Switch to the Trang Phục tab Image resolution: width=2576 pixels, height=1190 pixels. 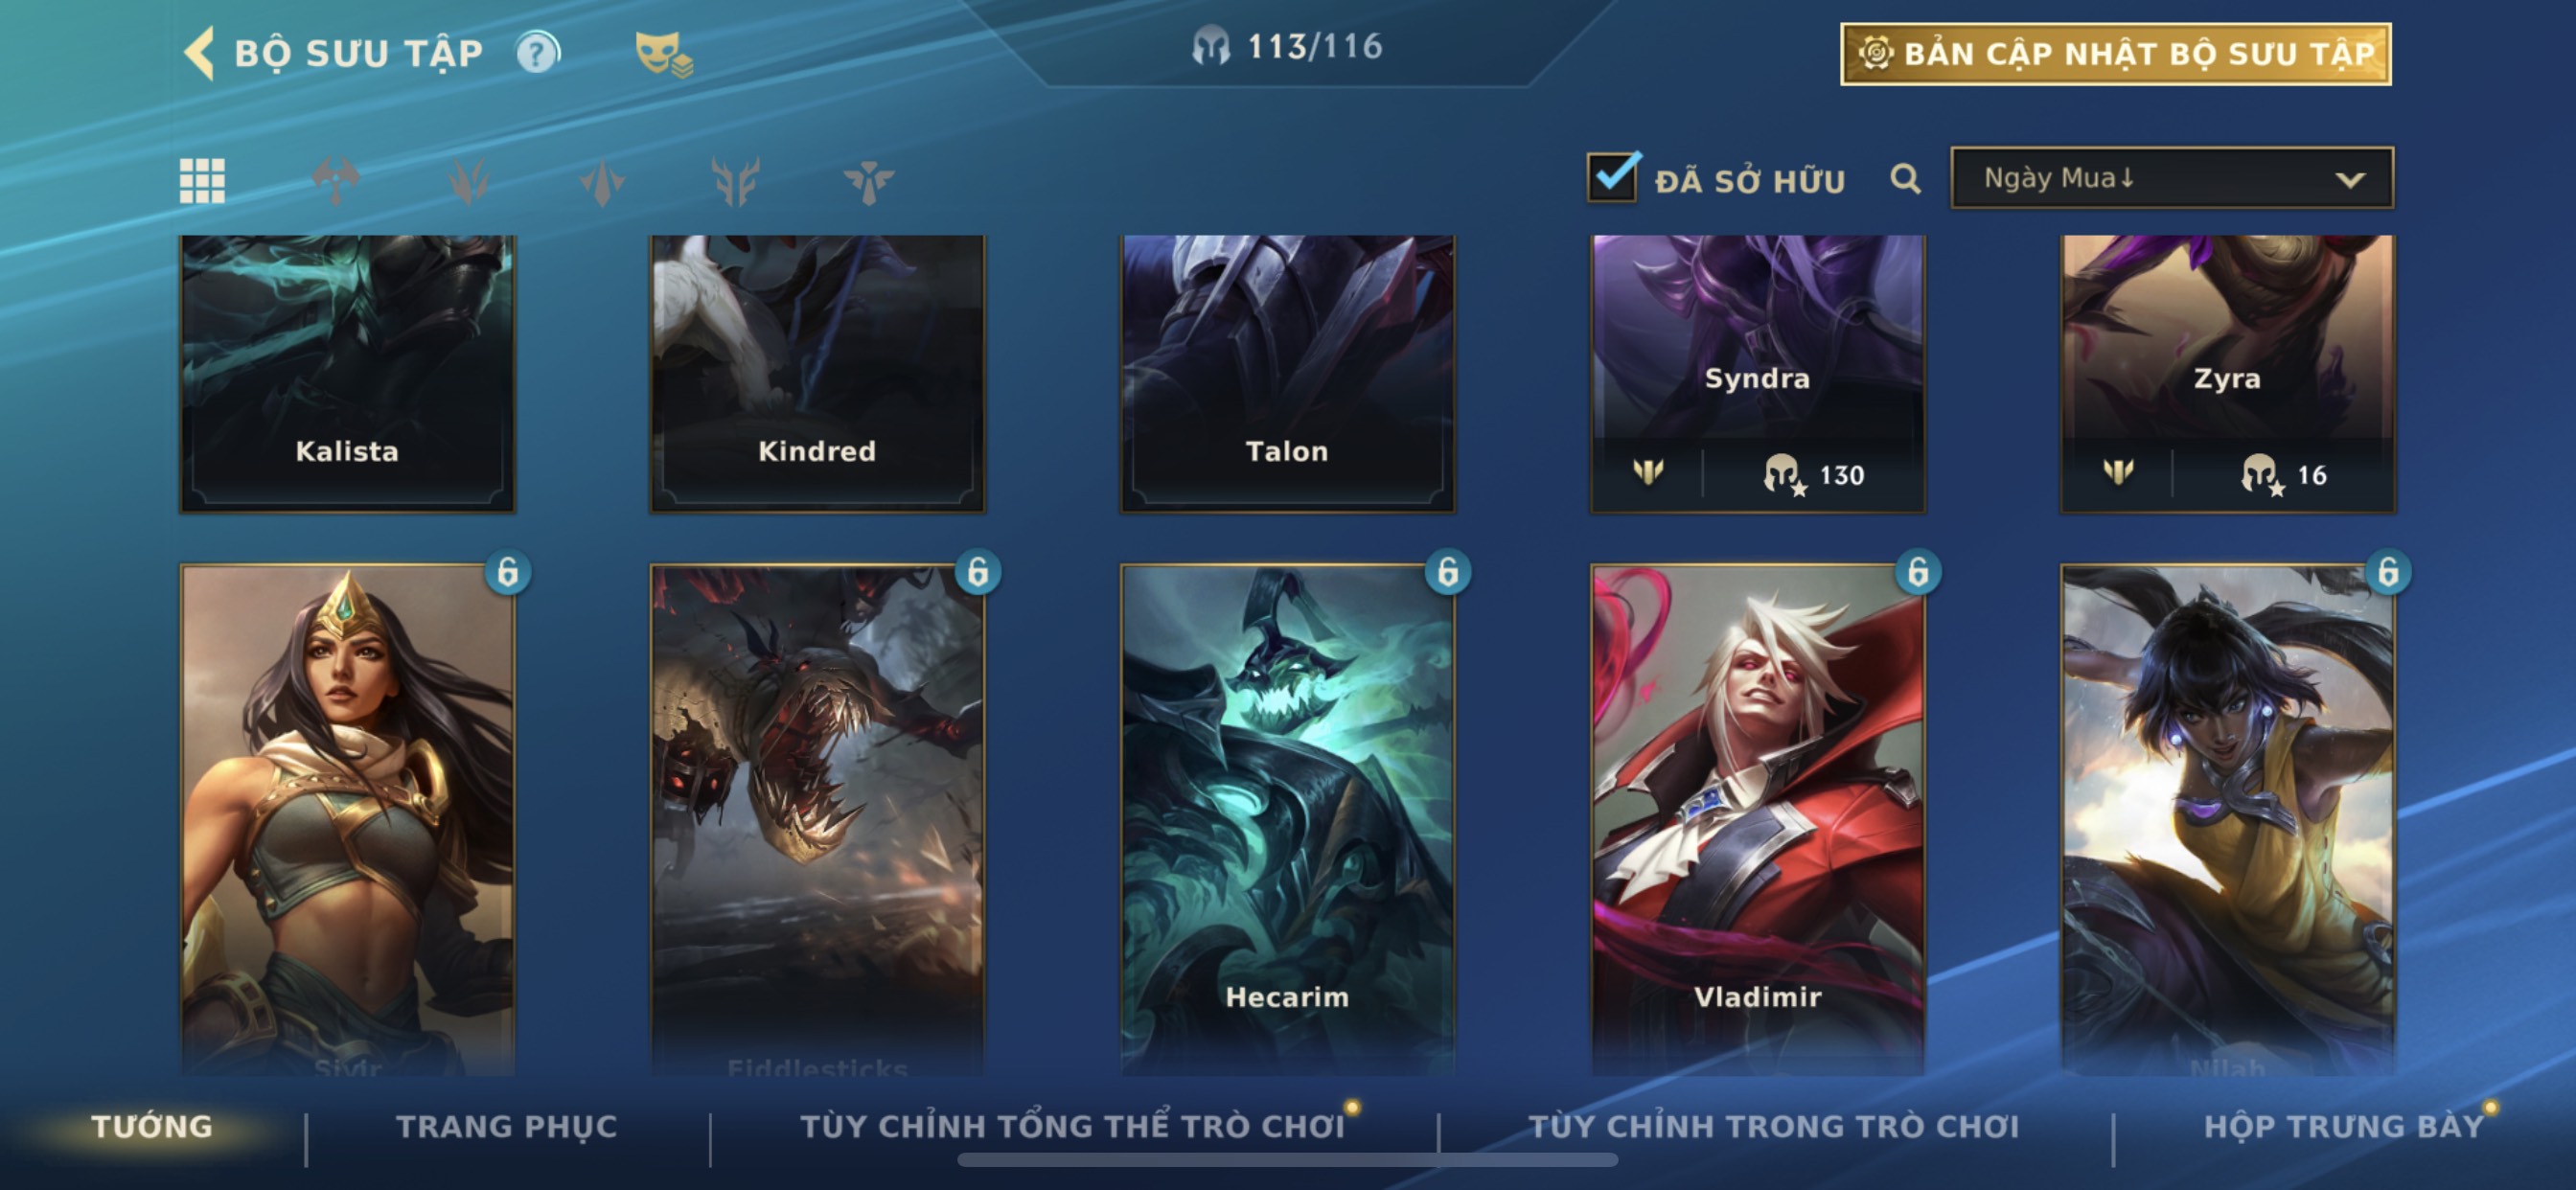pyautogui.click(x=507, y=1127)
